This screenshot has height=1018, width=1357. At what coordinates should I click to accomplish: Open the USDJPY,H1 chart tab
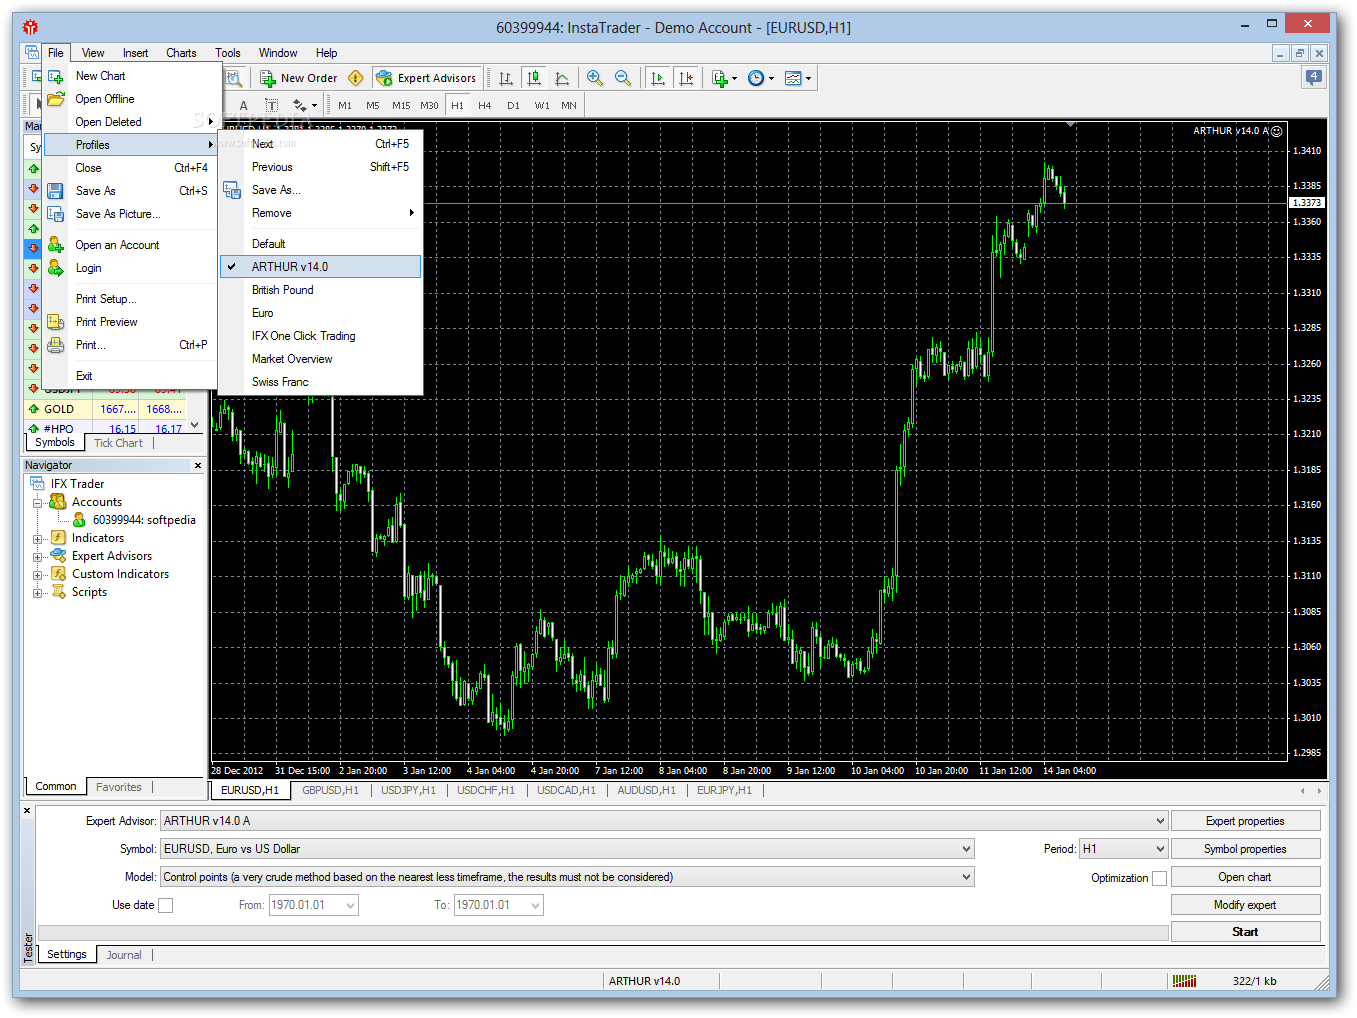[x=408, y=790]
